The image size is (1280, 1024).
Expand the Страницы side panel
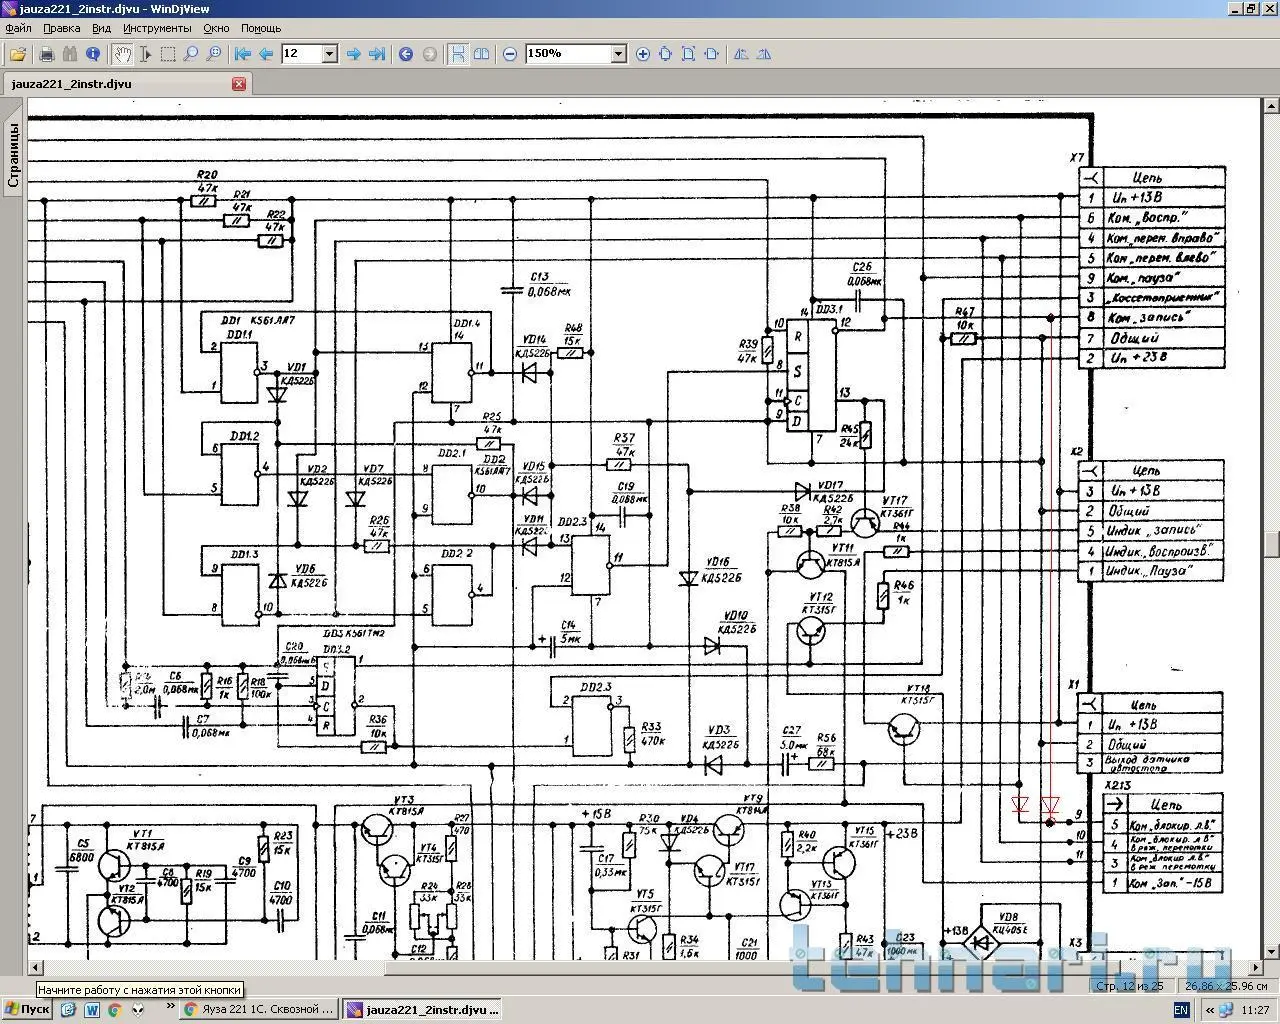[13, 155]
